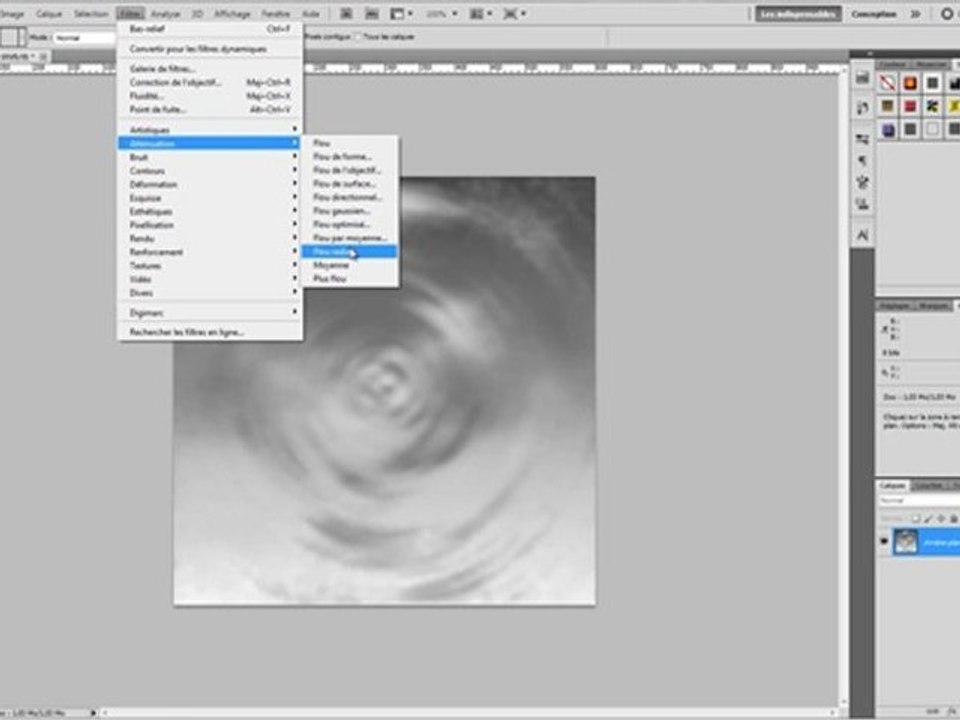Click 'Rechercher les filtres en ligne...'

click(x=209, y=332)
